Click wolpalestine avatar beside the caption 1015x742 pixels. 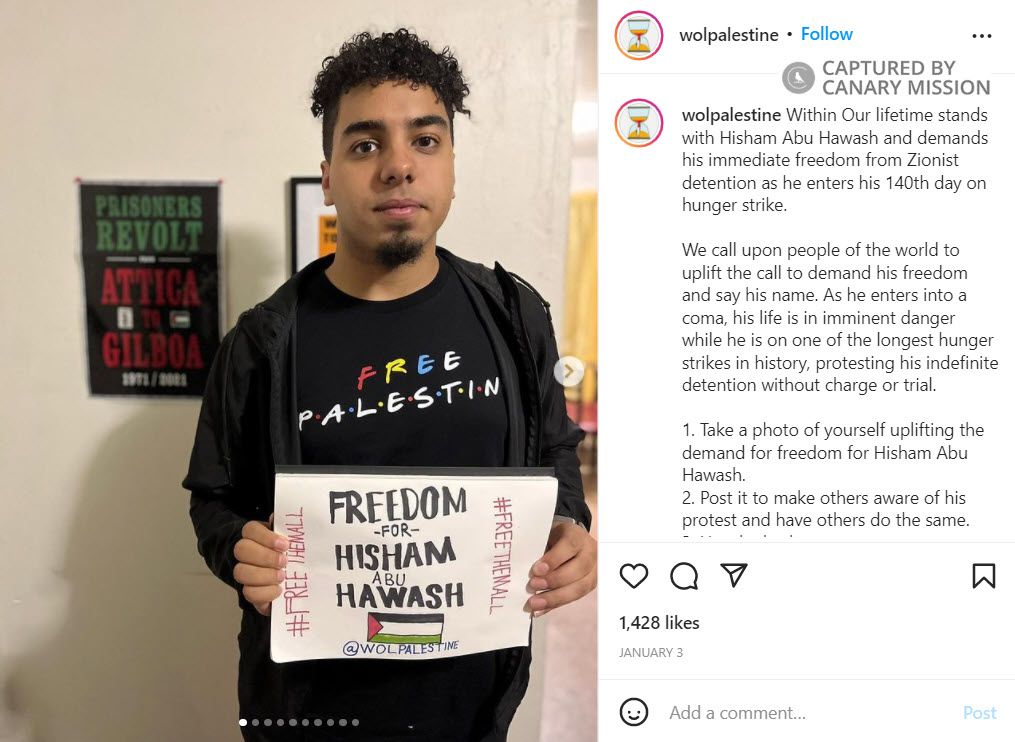click(x=639, y=123)
